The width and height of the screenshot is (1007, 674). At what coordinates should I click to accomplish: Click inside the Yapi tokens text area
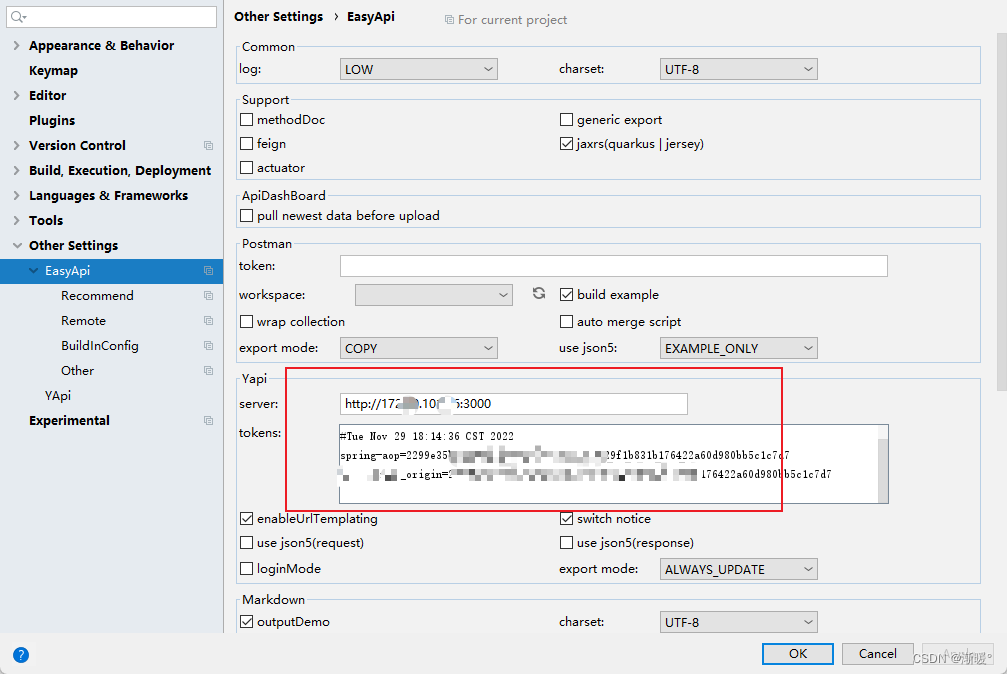click(609, 464)
